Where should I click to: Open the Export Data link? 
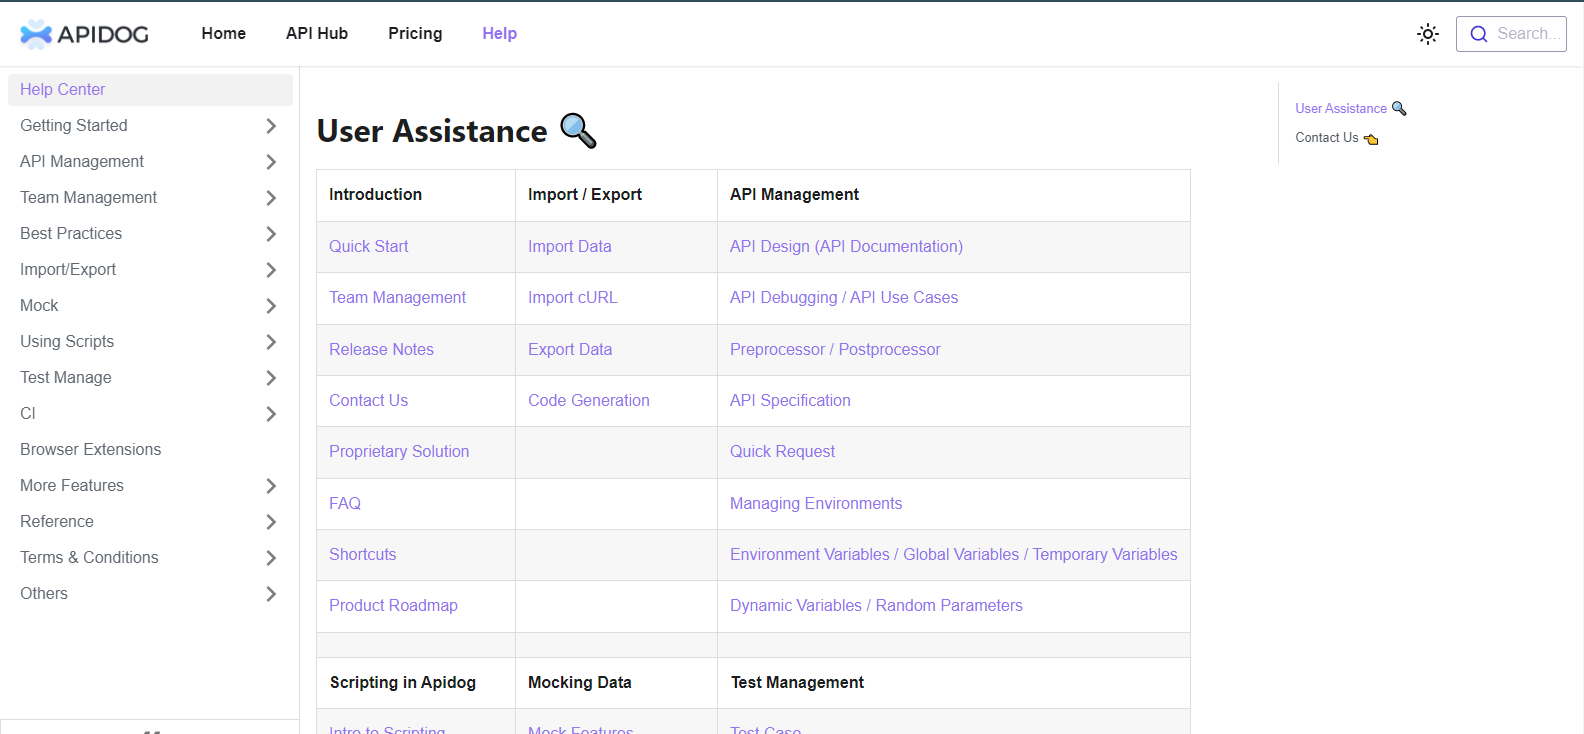pyautogui.click(x=570, y=349)
